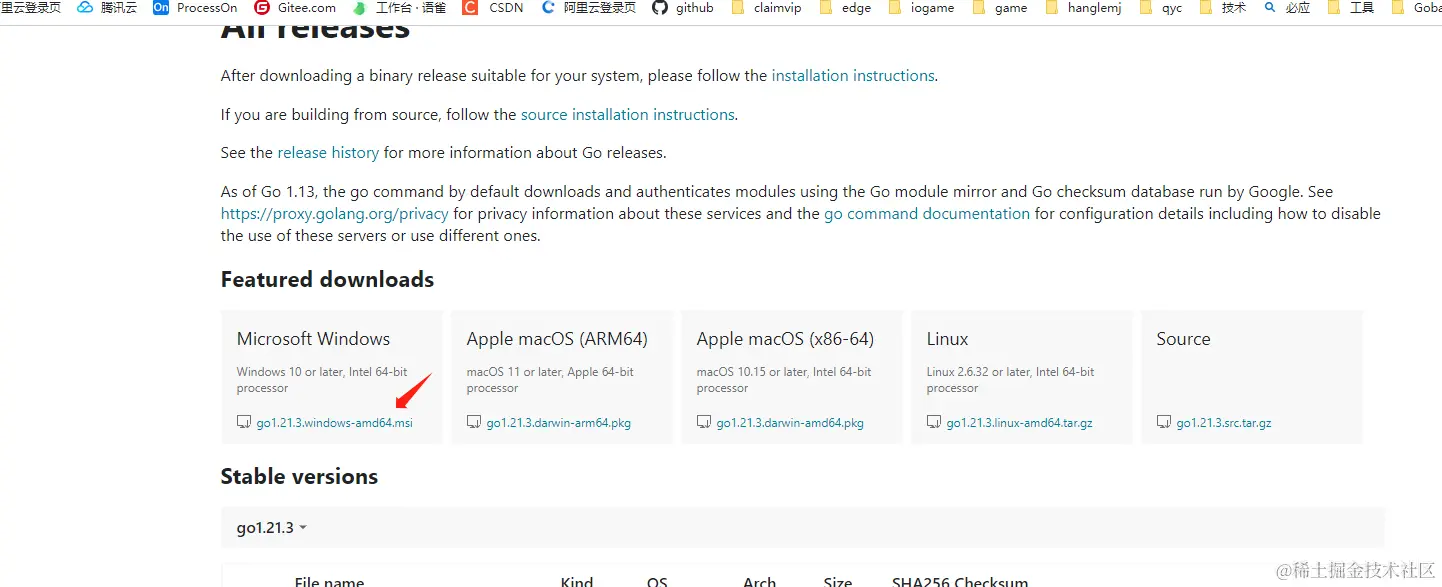
Task: Open the 工具 bookmark folder
Action: tap(1351, 8)
